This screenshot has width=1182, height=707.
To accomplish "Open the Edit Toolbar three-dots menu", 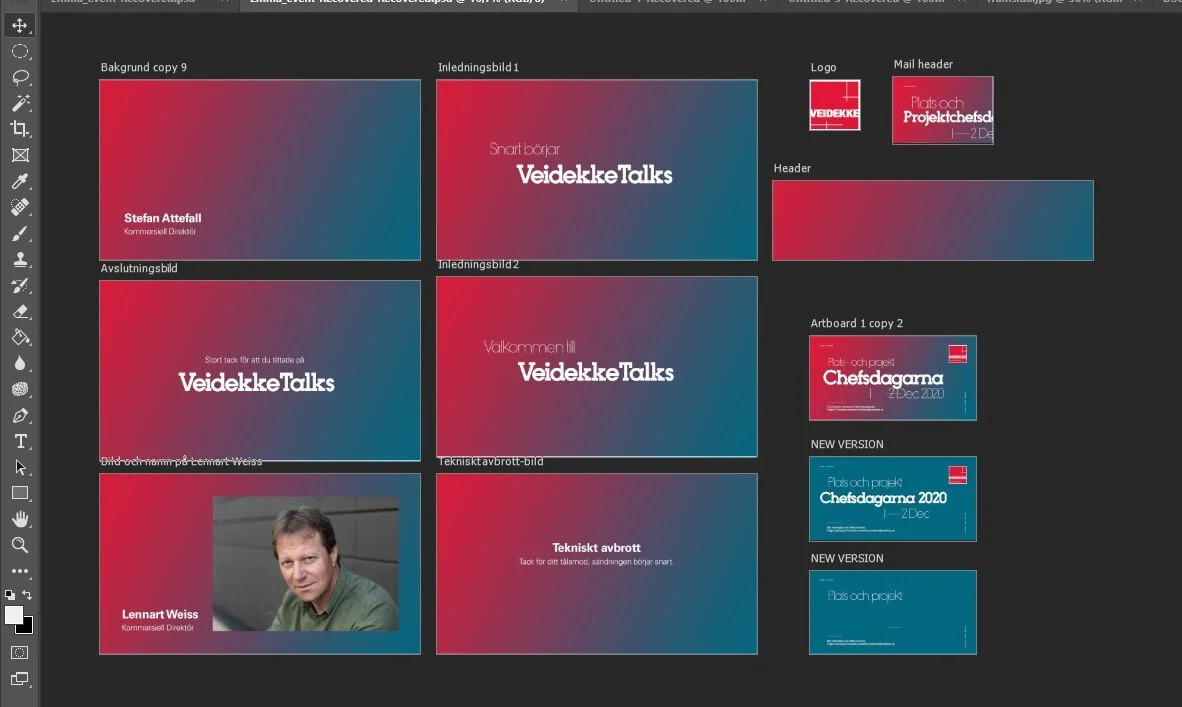I will pos(20,571).
